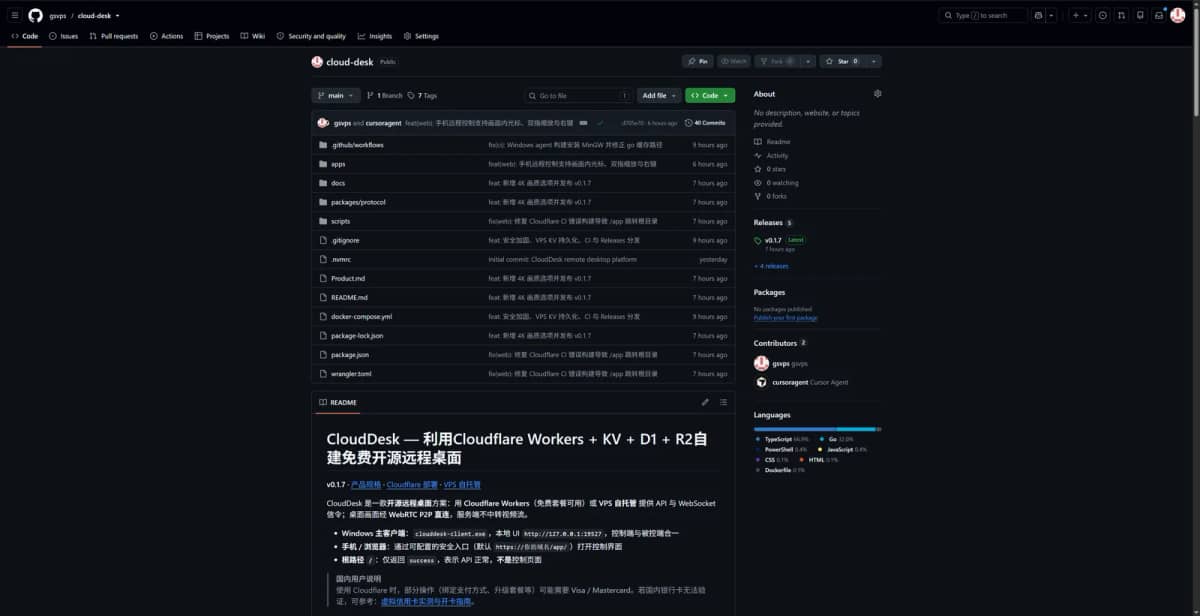Click the commit author avatar in commit bar

tap(323, 123)
